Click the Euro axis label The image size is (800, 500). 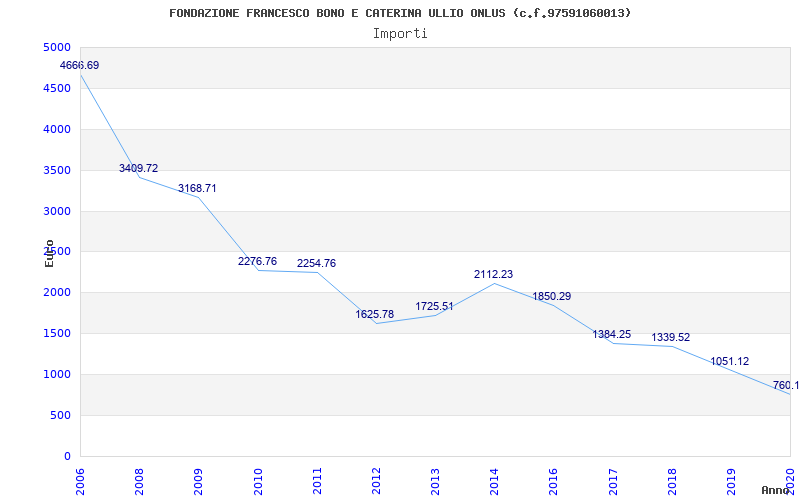coord(49,254)
